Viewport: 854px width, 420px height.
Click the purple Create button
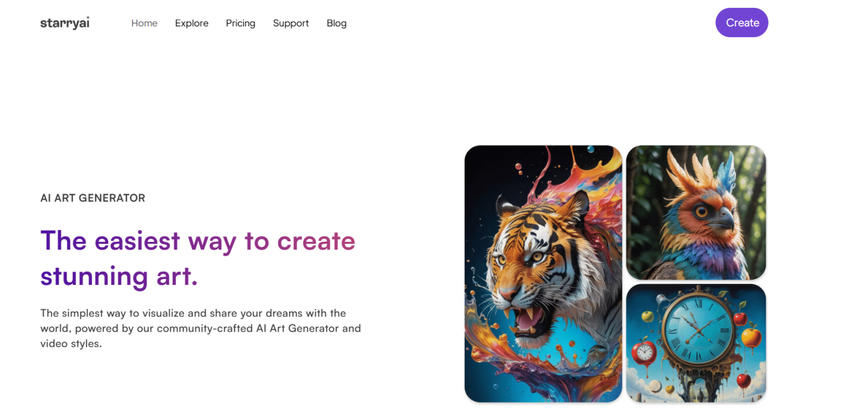742,22
